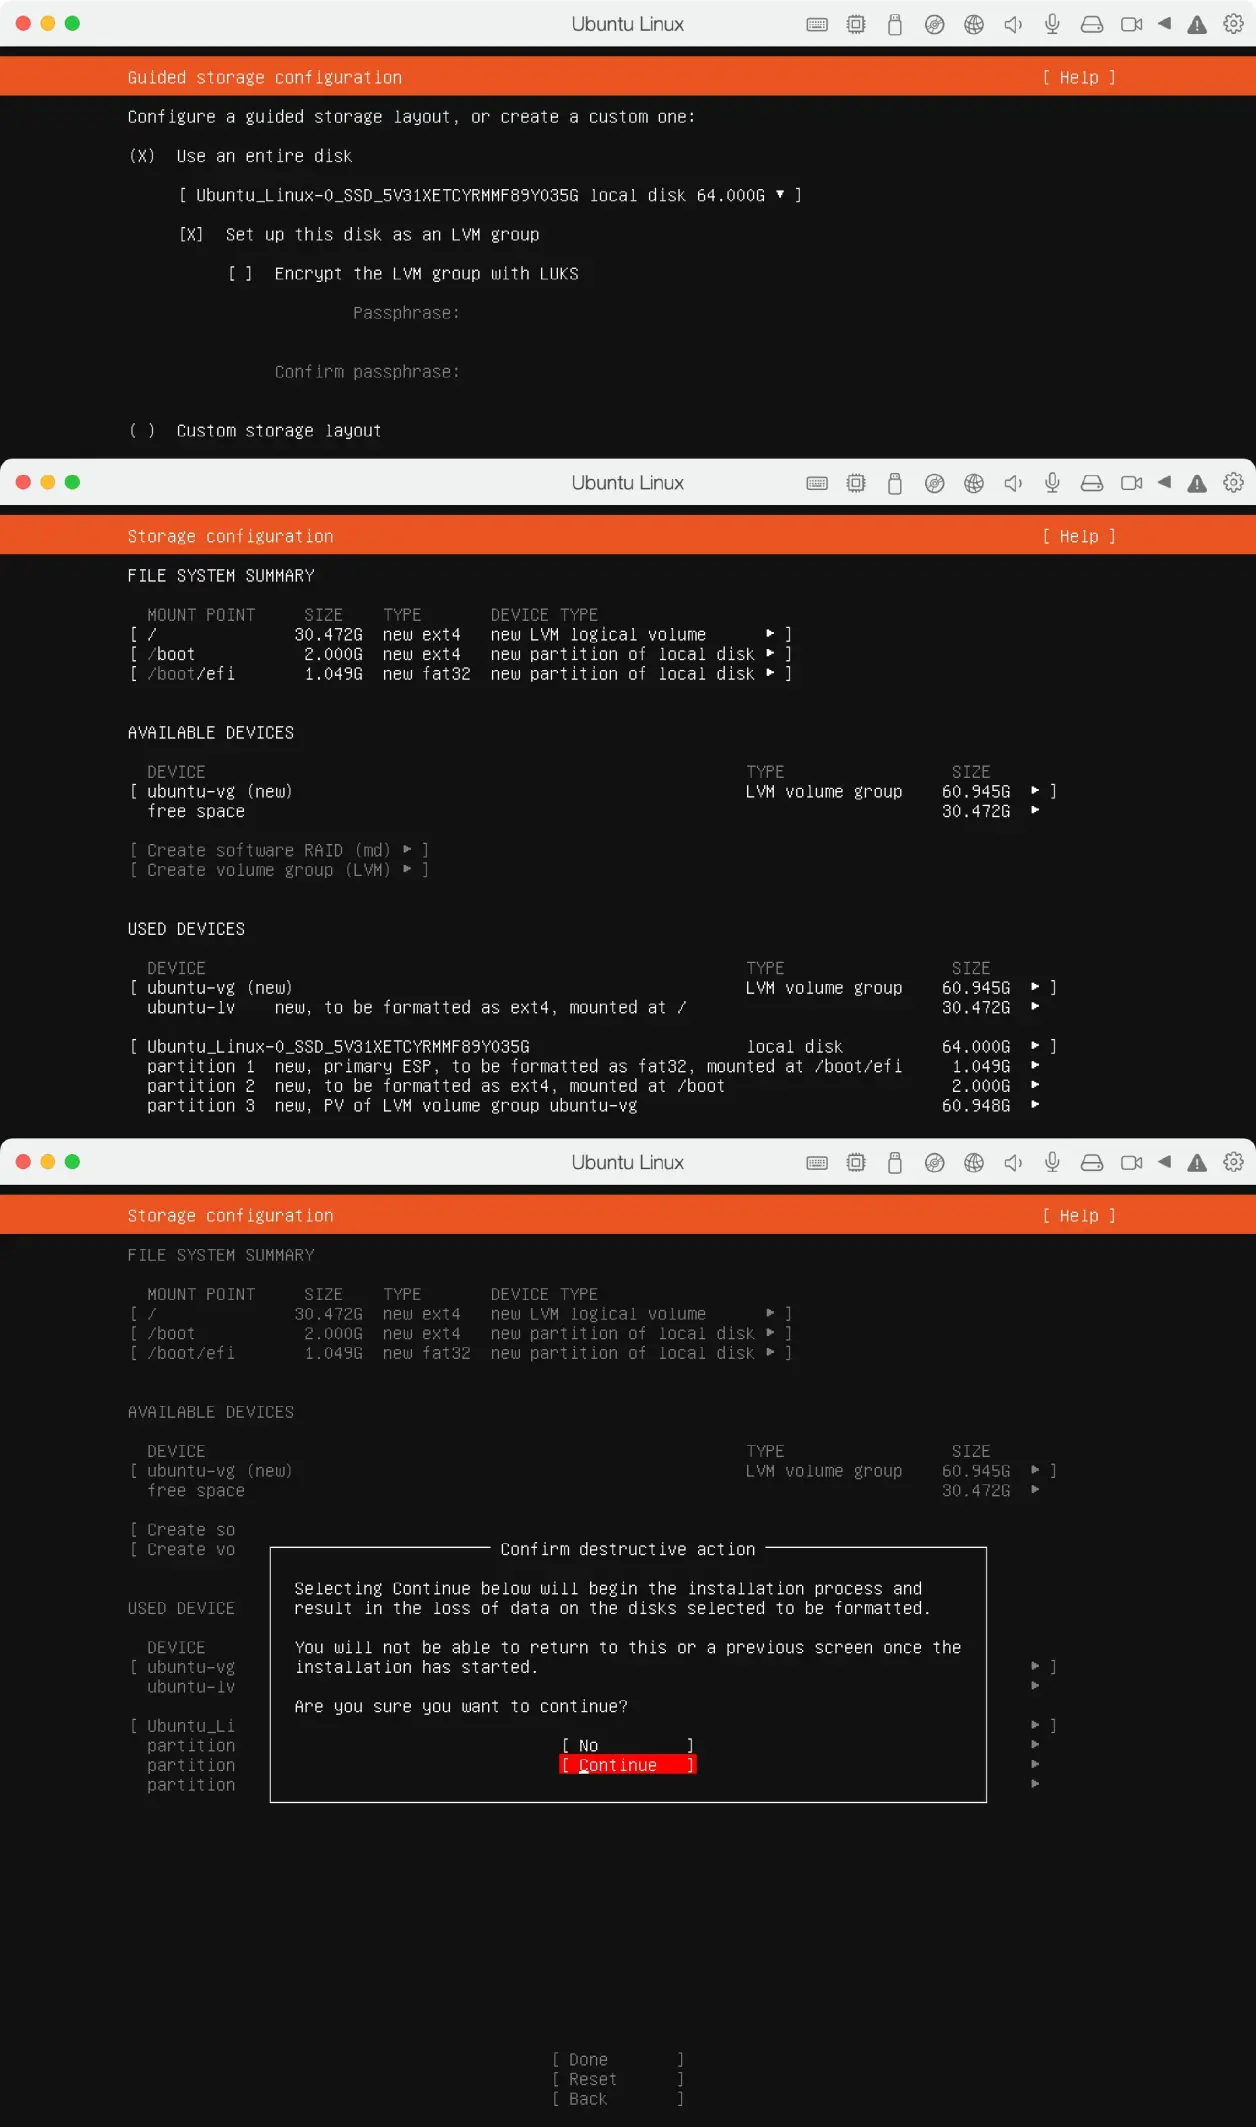Click warning triangle in Guided storage window toolbar
The image size is (1256, 2127).
click(1197, 24)
